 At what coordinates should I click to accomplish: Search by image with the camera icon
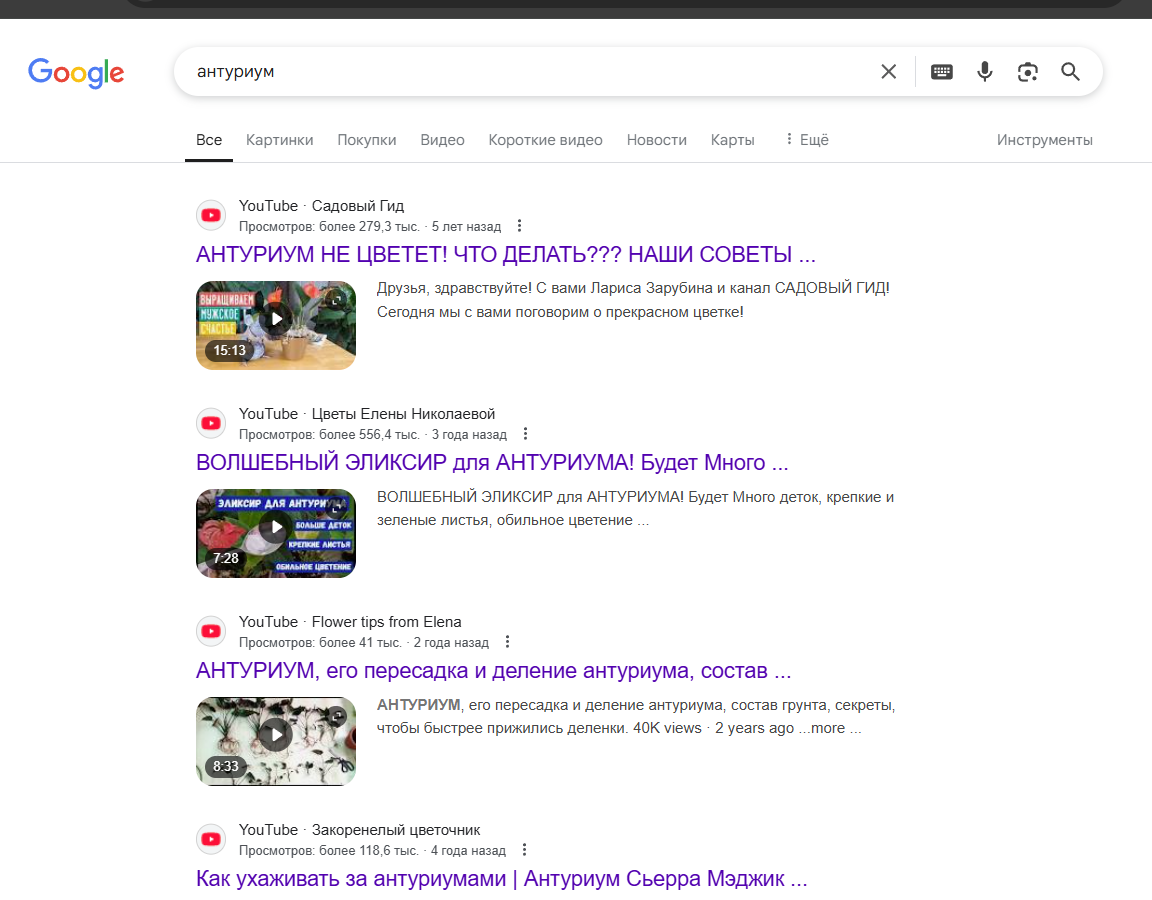click(1027, 71)
